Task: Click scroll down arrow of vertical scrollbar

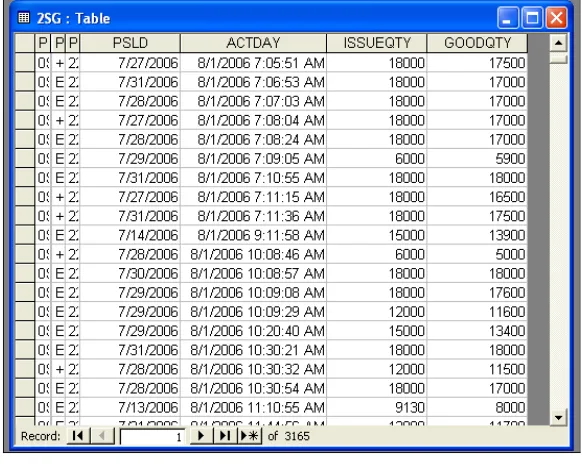Action: pos(558,417)
